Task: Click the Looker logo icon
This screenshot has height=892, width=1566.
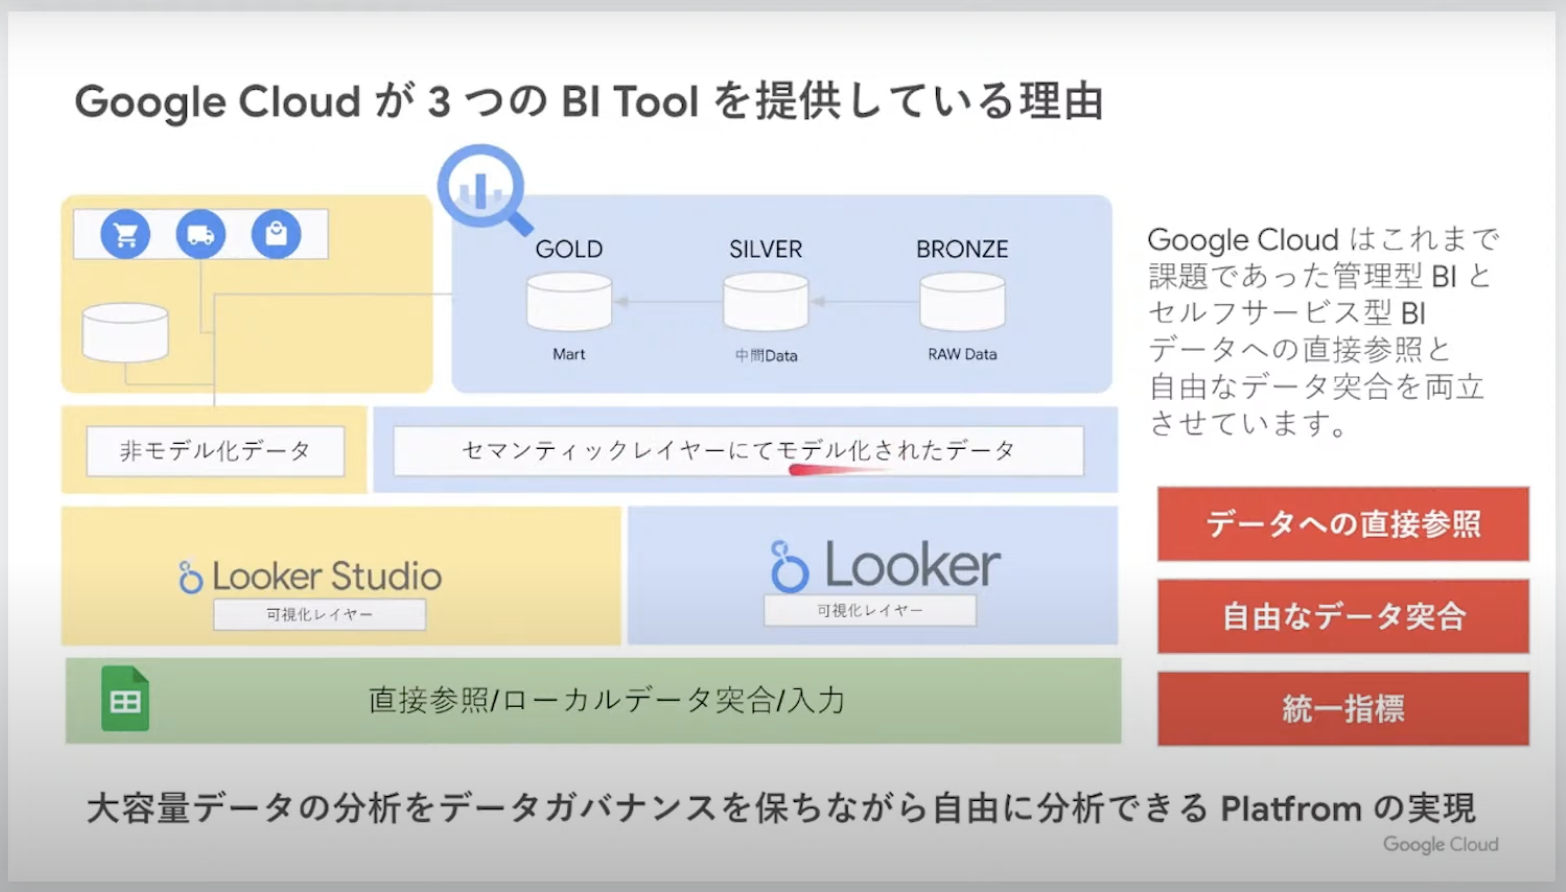Action: pos(789,566)
